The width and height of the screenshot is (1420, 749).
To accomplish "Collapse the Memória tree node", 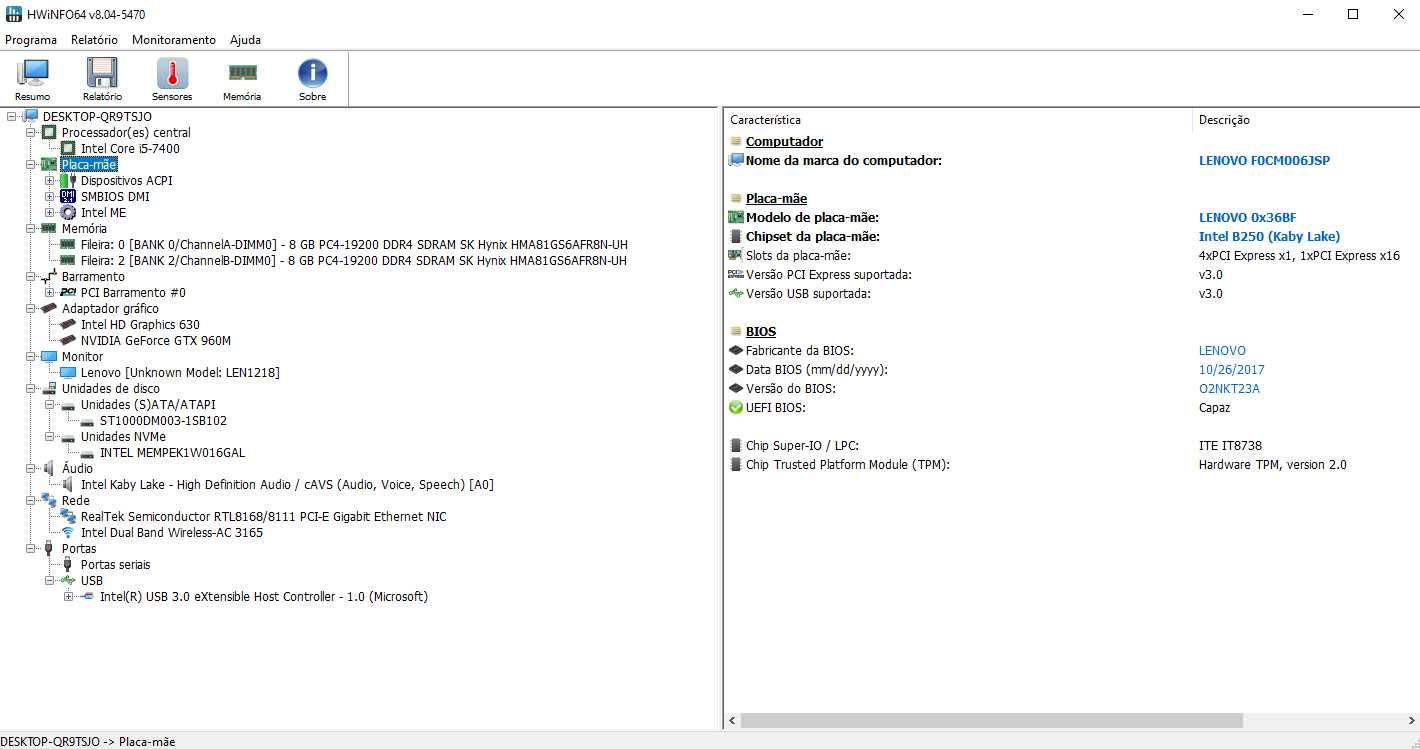I will pyautogui.click(x=30, y=229).
